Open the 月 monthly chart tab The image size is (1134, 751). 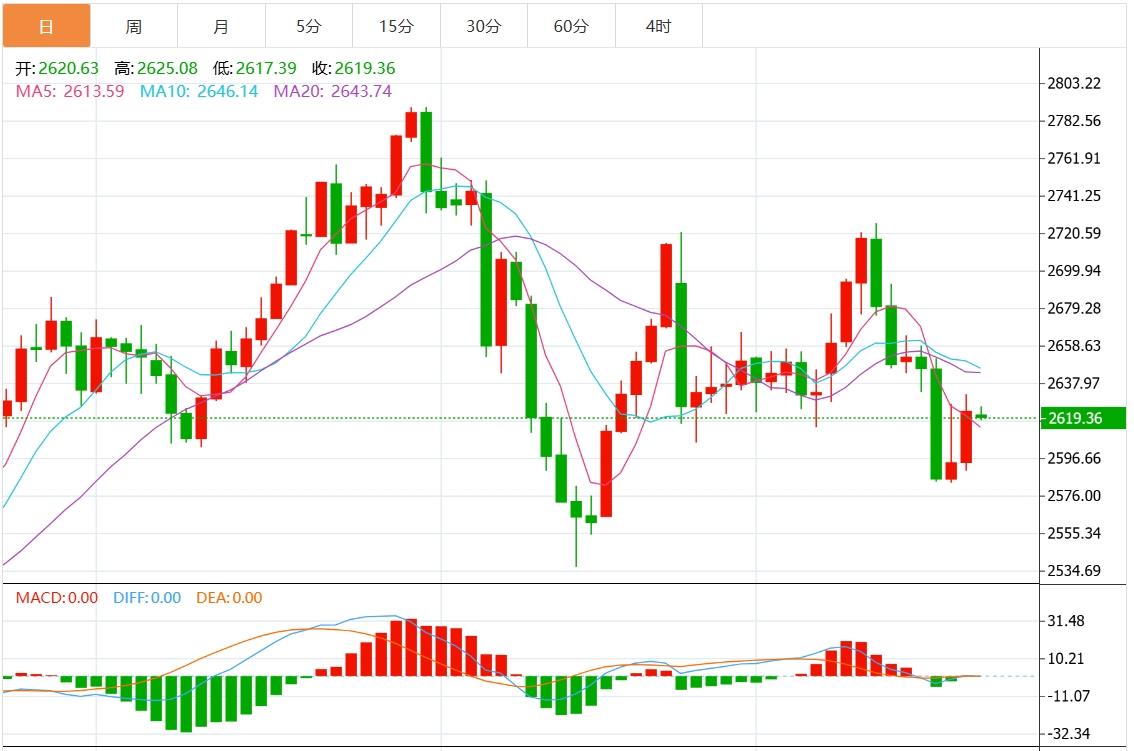(x=221, y=26)
